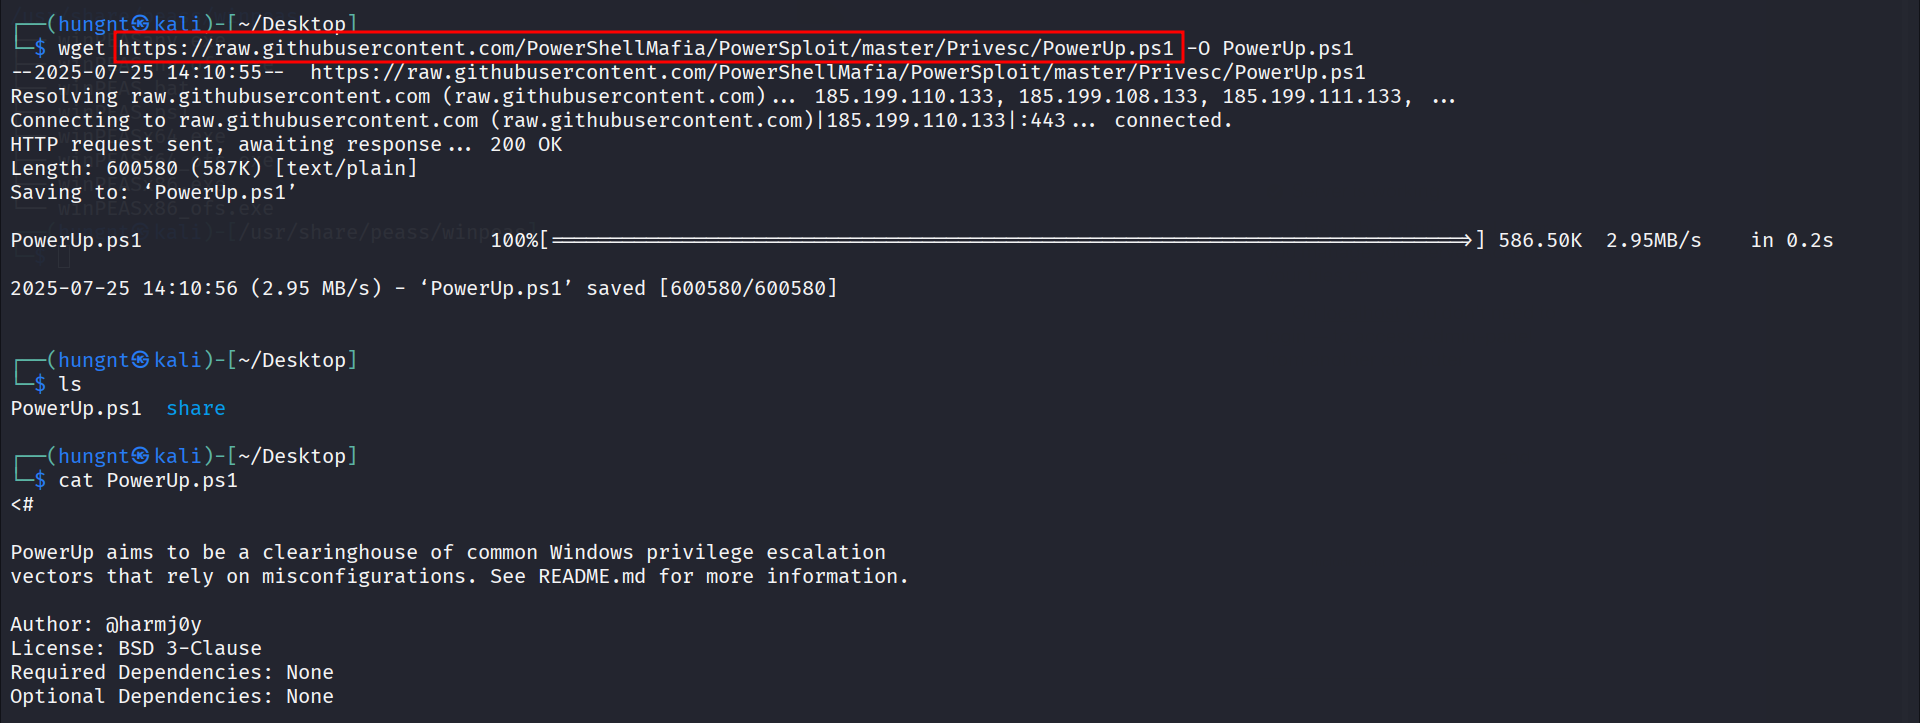Click the wget download progress bar
This screenshot has width=1920, height=723.
point(1011,240)
